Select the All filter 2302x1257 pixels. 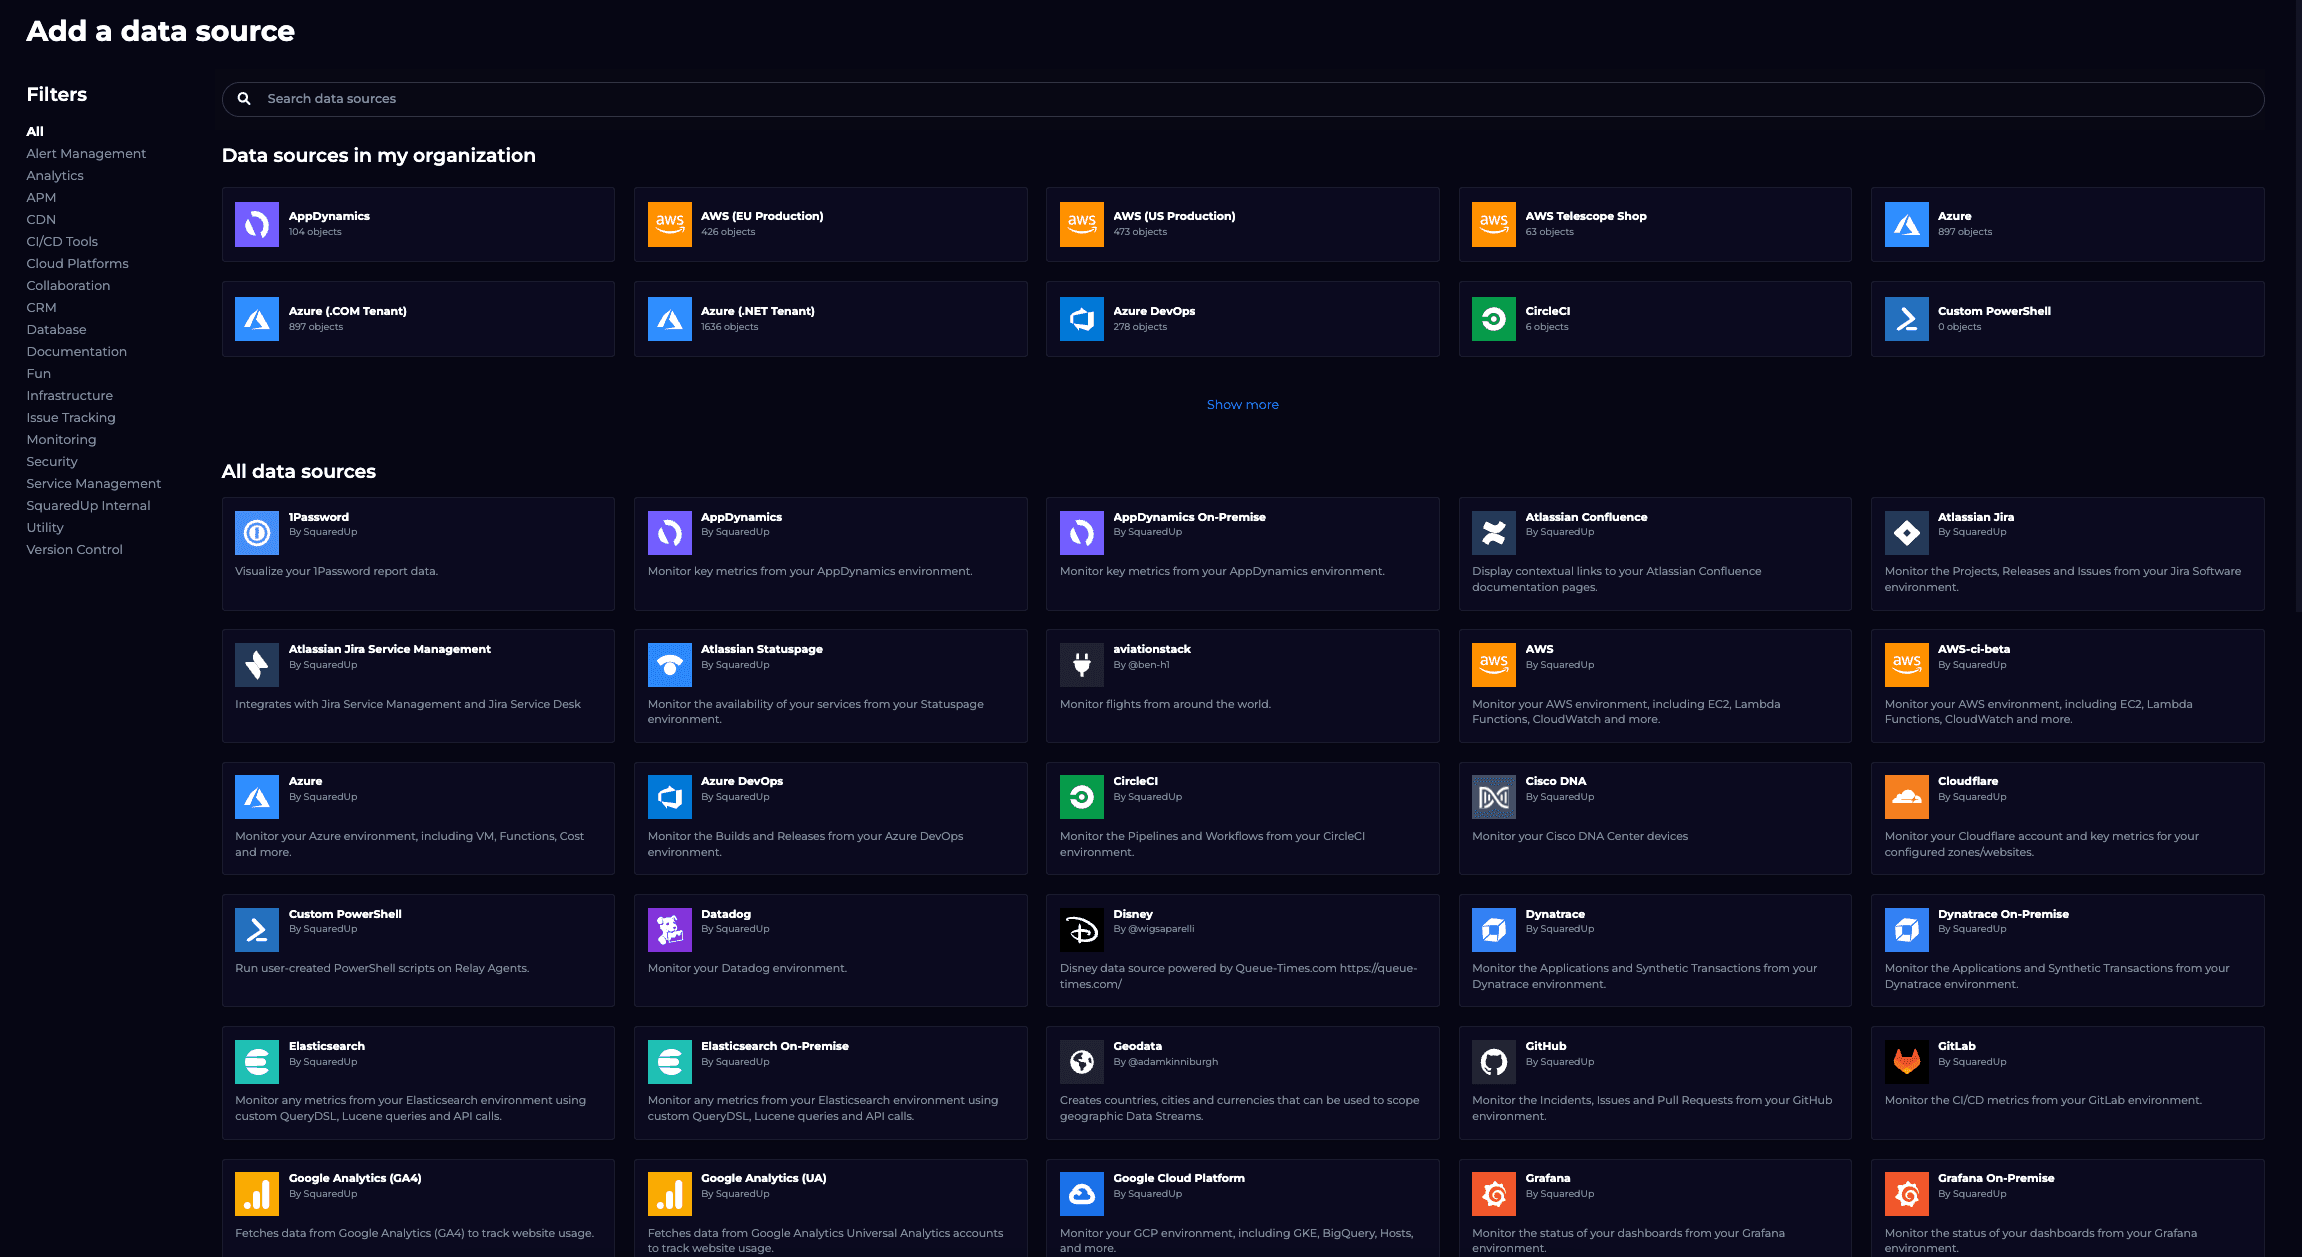[35, 131]
